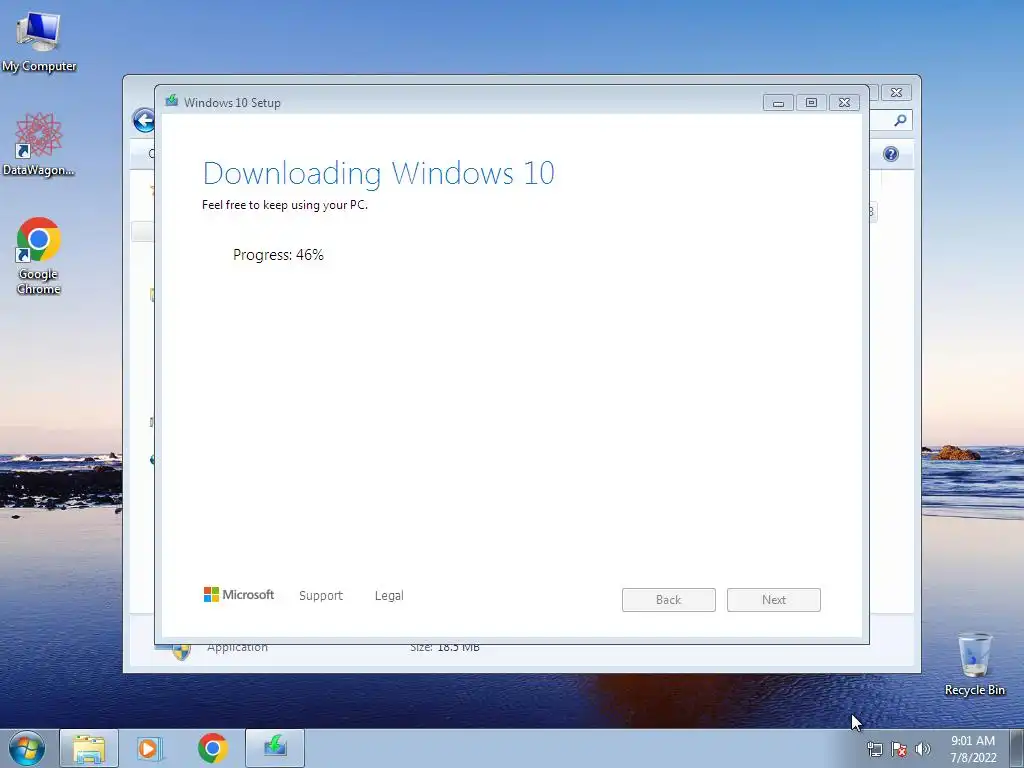Open the Action Center flag icon
The width and height of the screenshot is (1024, 768).
899,749
